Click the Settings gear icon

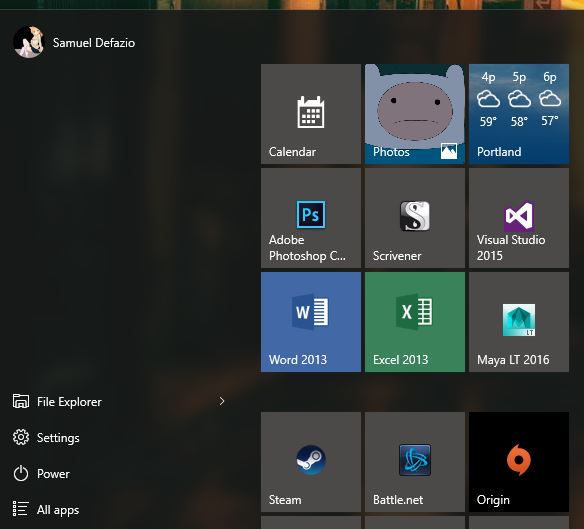[x=21, y=437]
